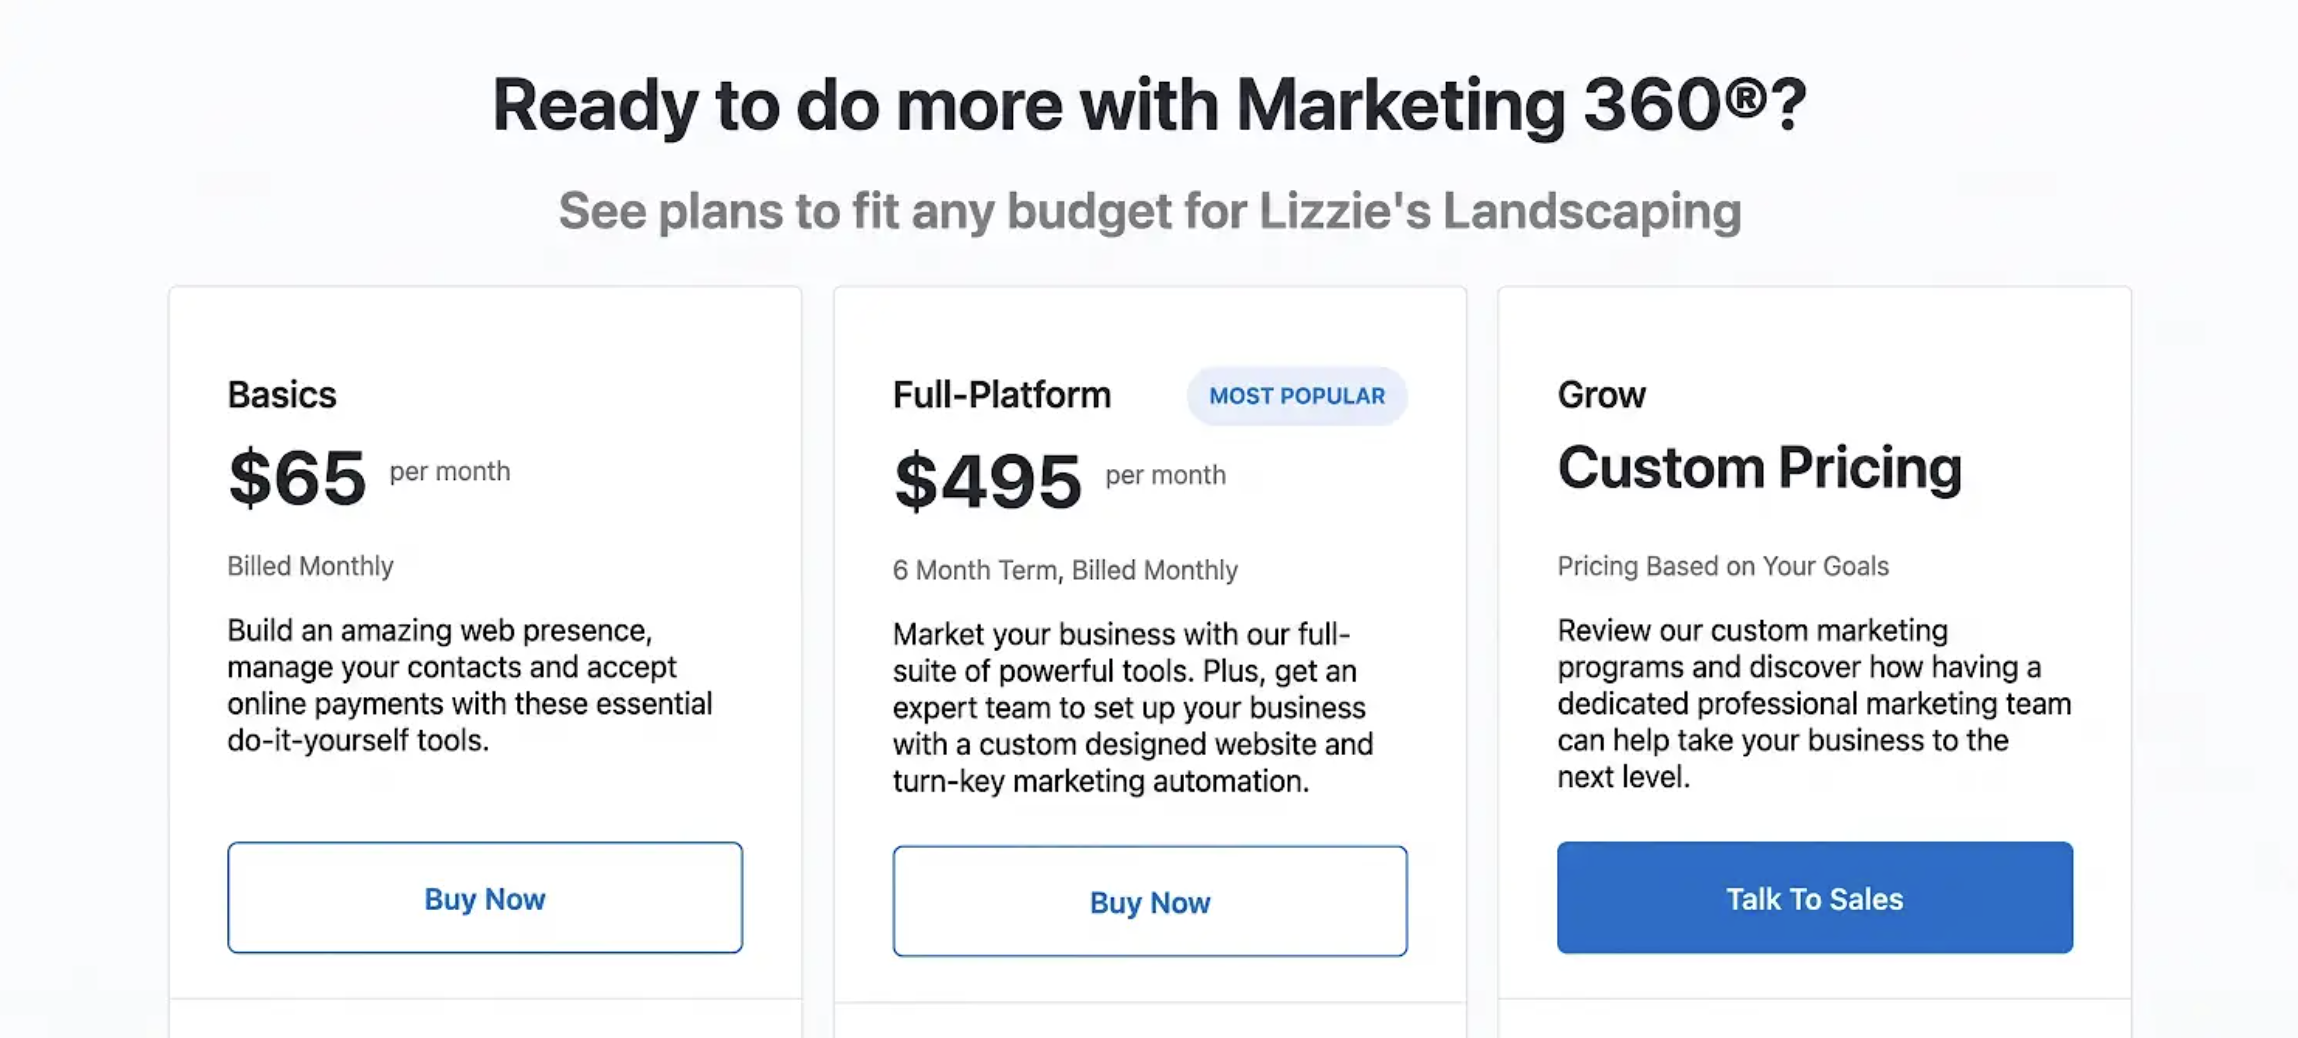
Task: Click the 6 Month Term billing label
Action: pos(1065,570)
